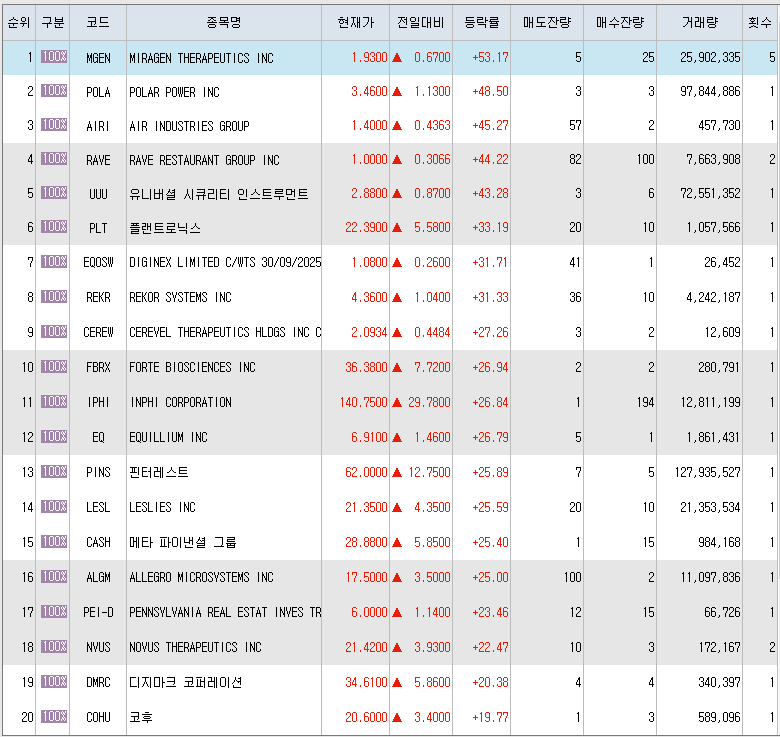
Task: Sort by the 등락률 column header
Action: [482, 22]
